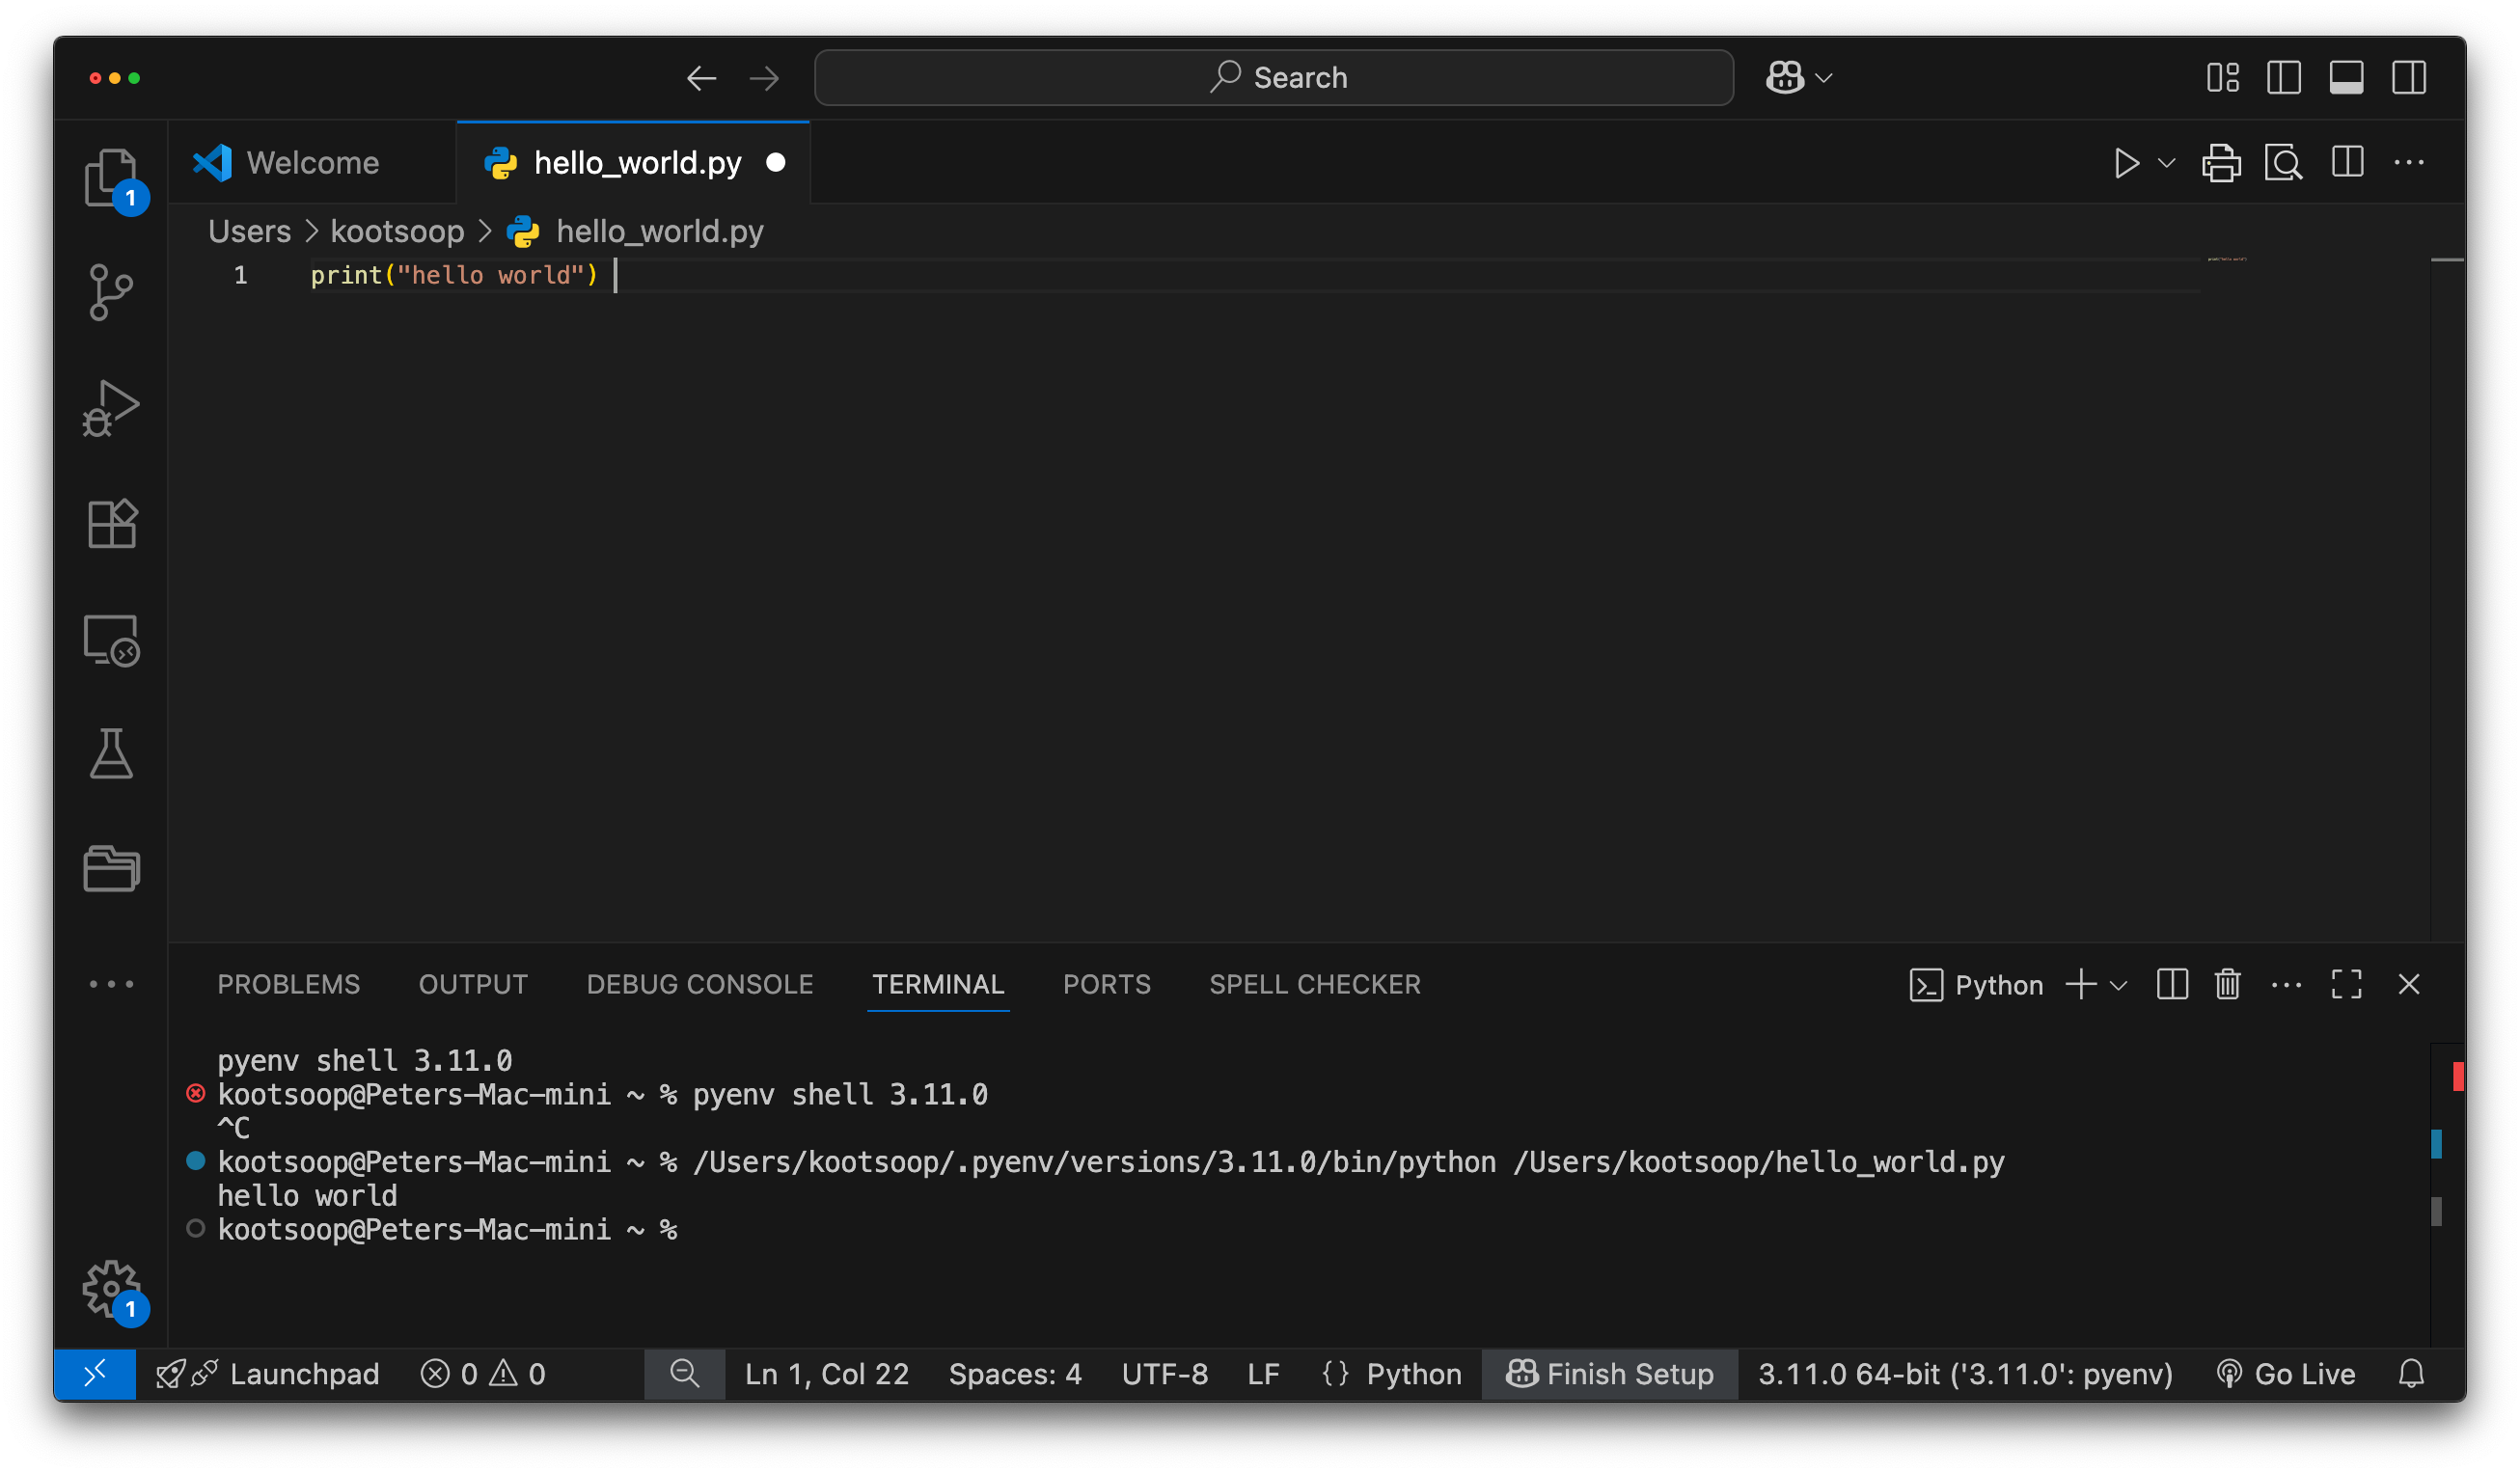Split the terminal panel
2520x1473 pixels.
[2173, 985]
